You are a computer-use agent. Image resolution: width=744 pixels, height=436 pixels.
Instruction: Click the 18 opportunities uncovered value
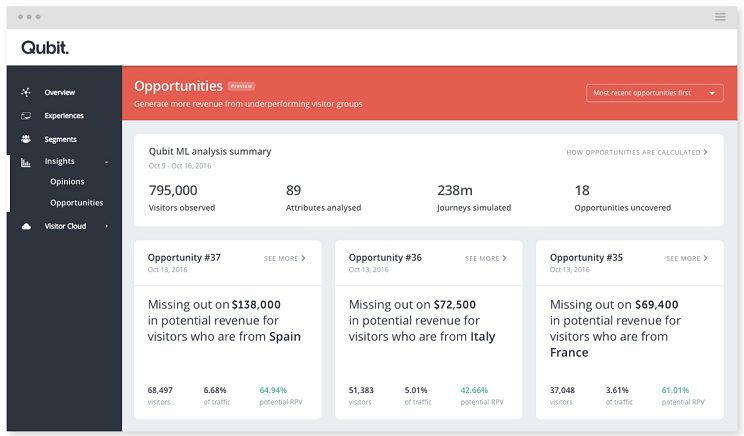pos(582,190)
